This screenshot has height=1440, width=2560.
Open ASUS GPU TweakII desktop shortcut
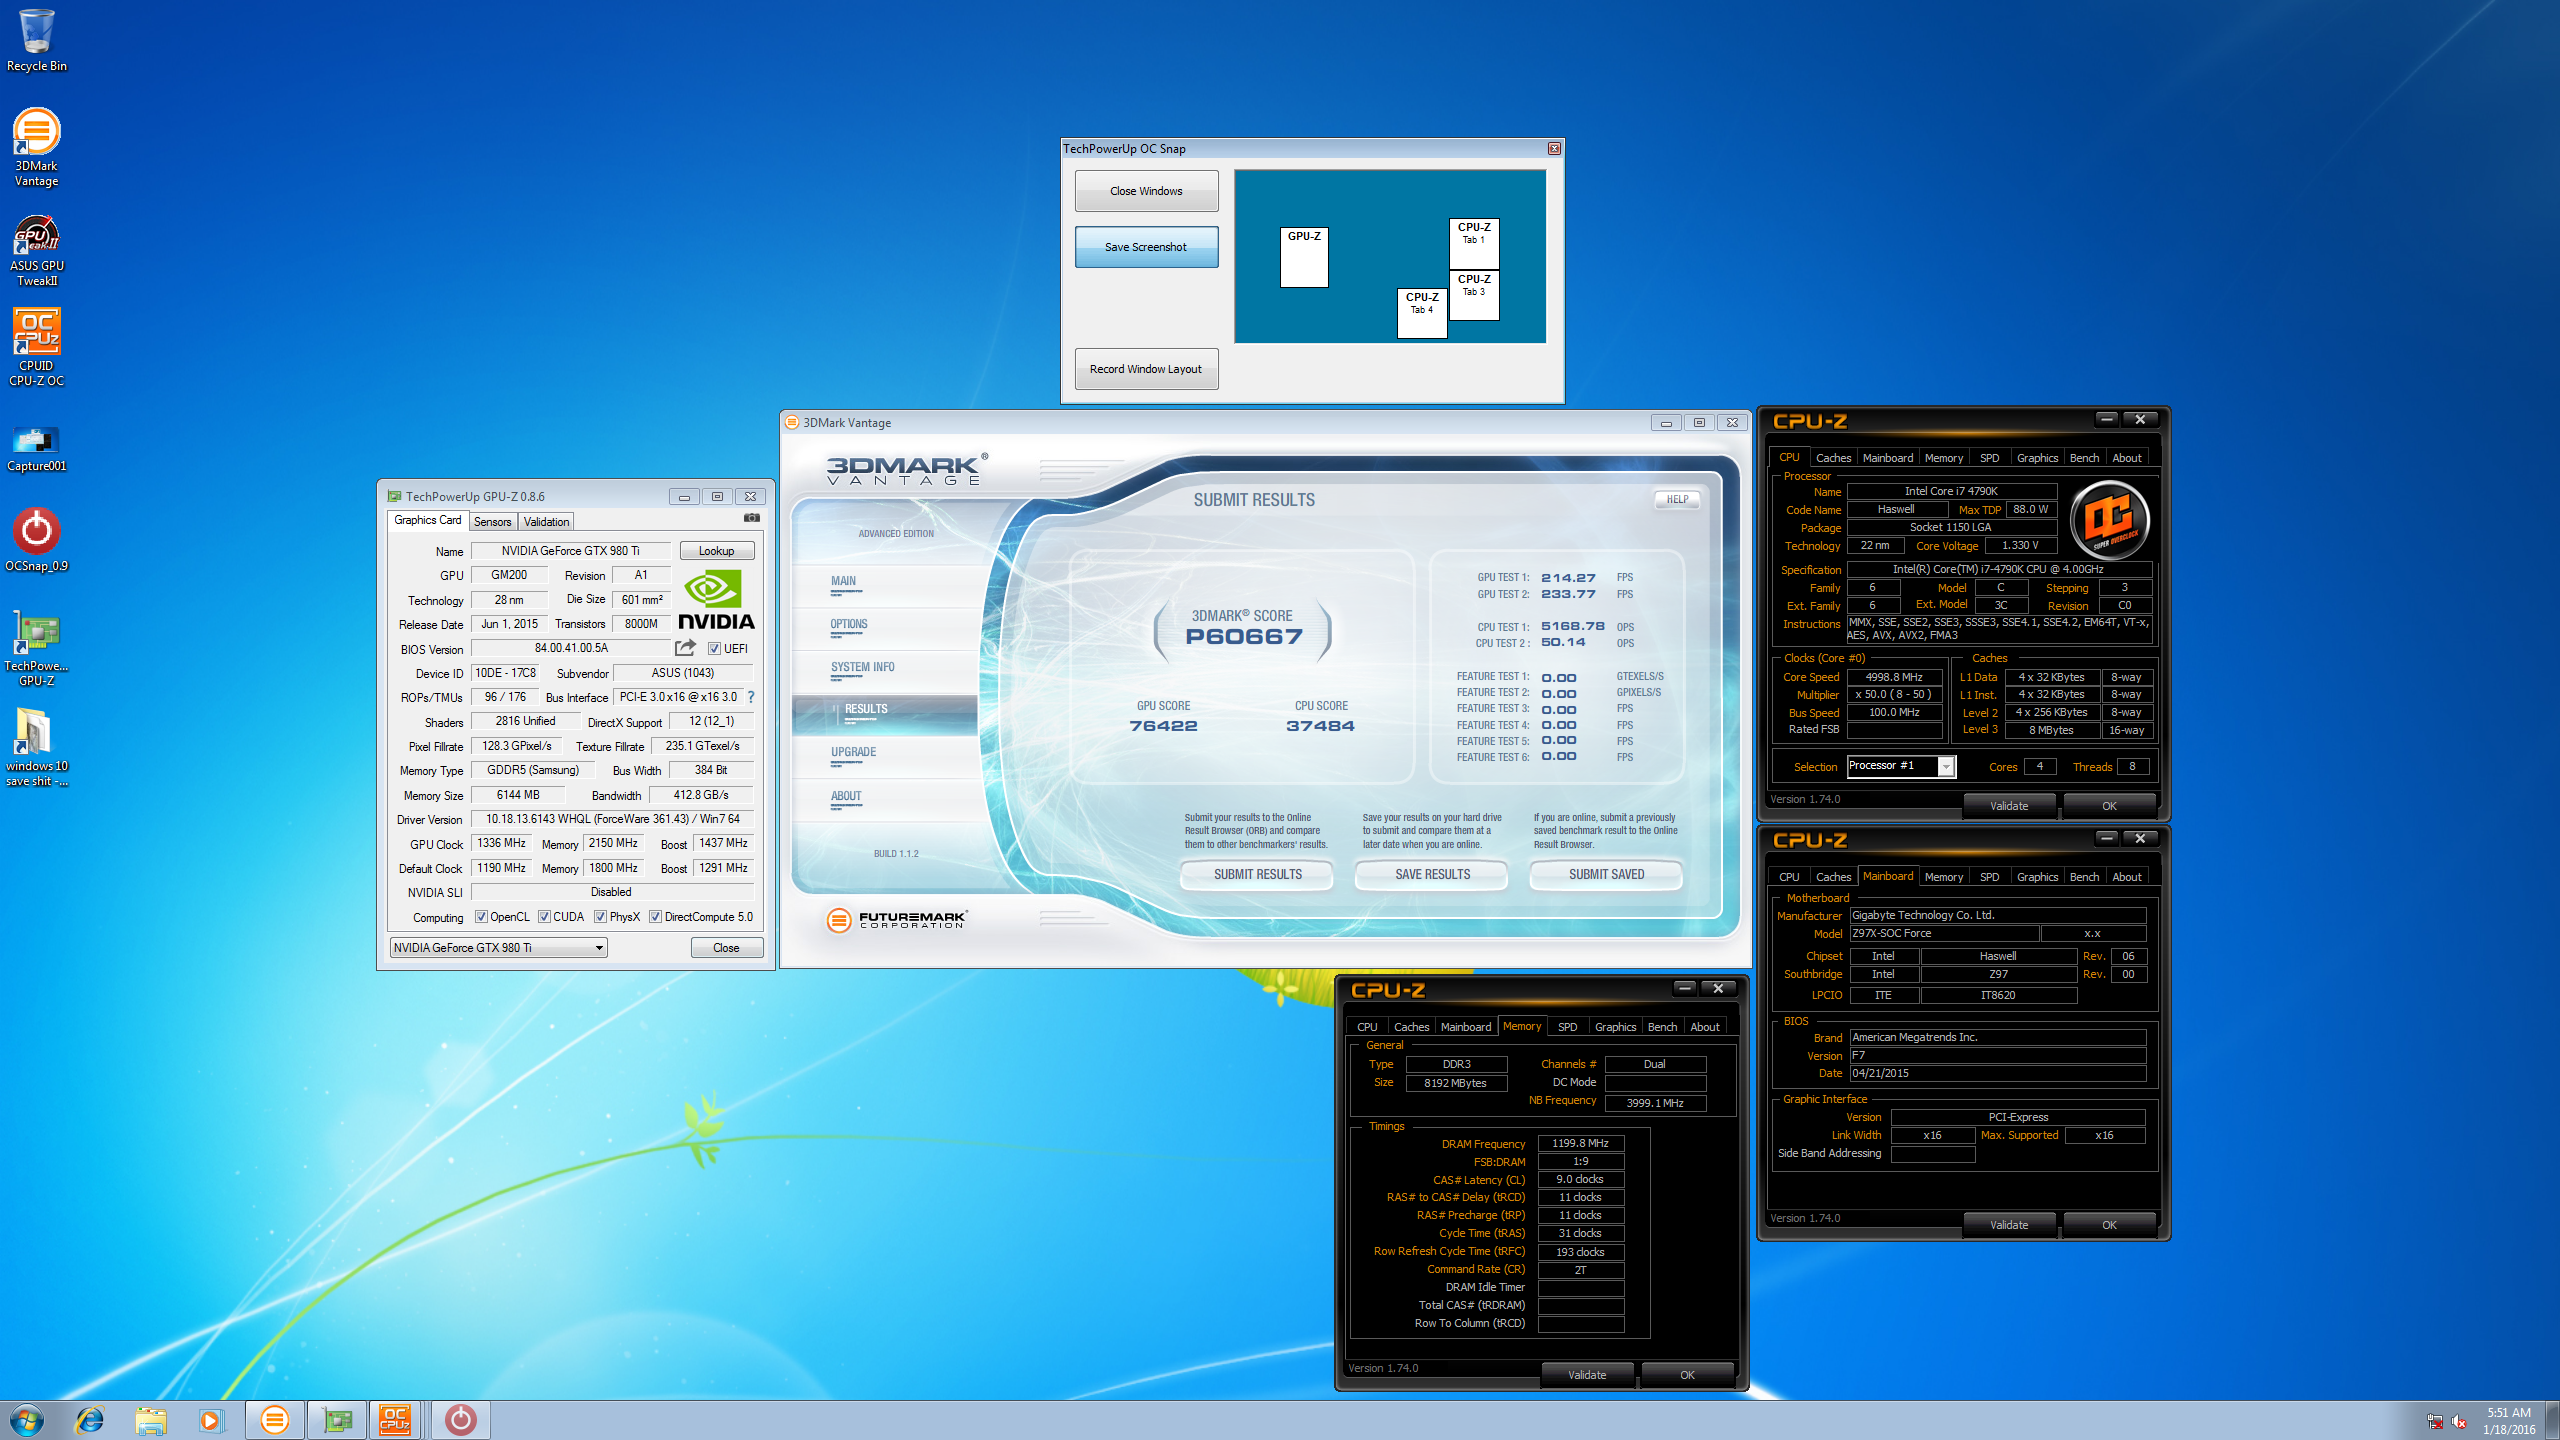36,250
